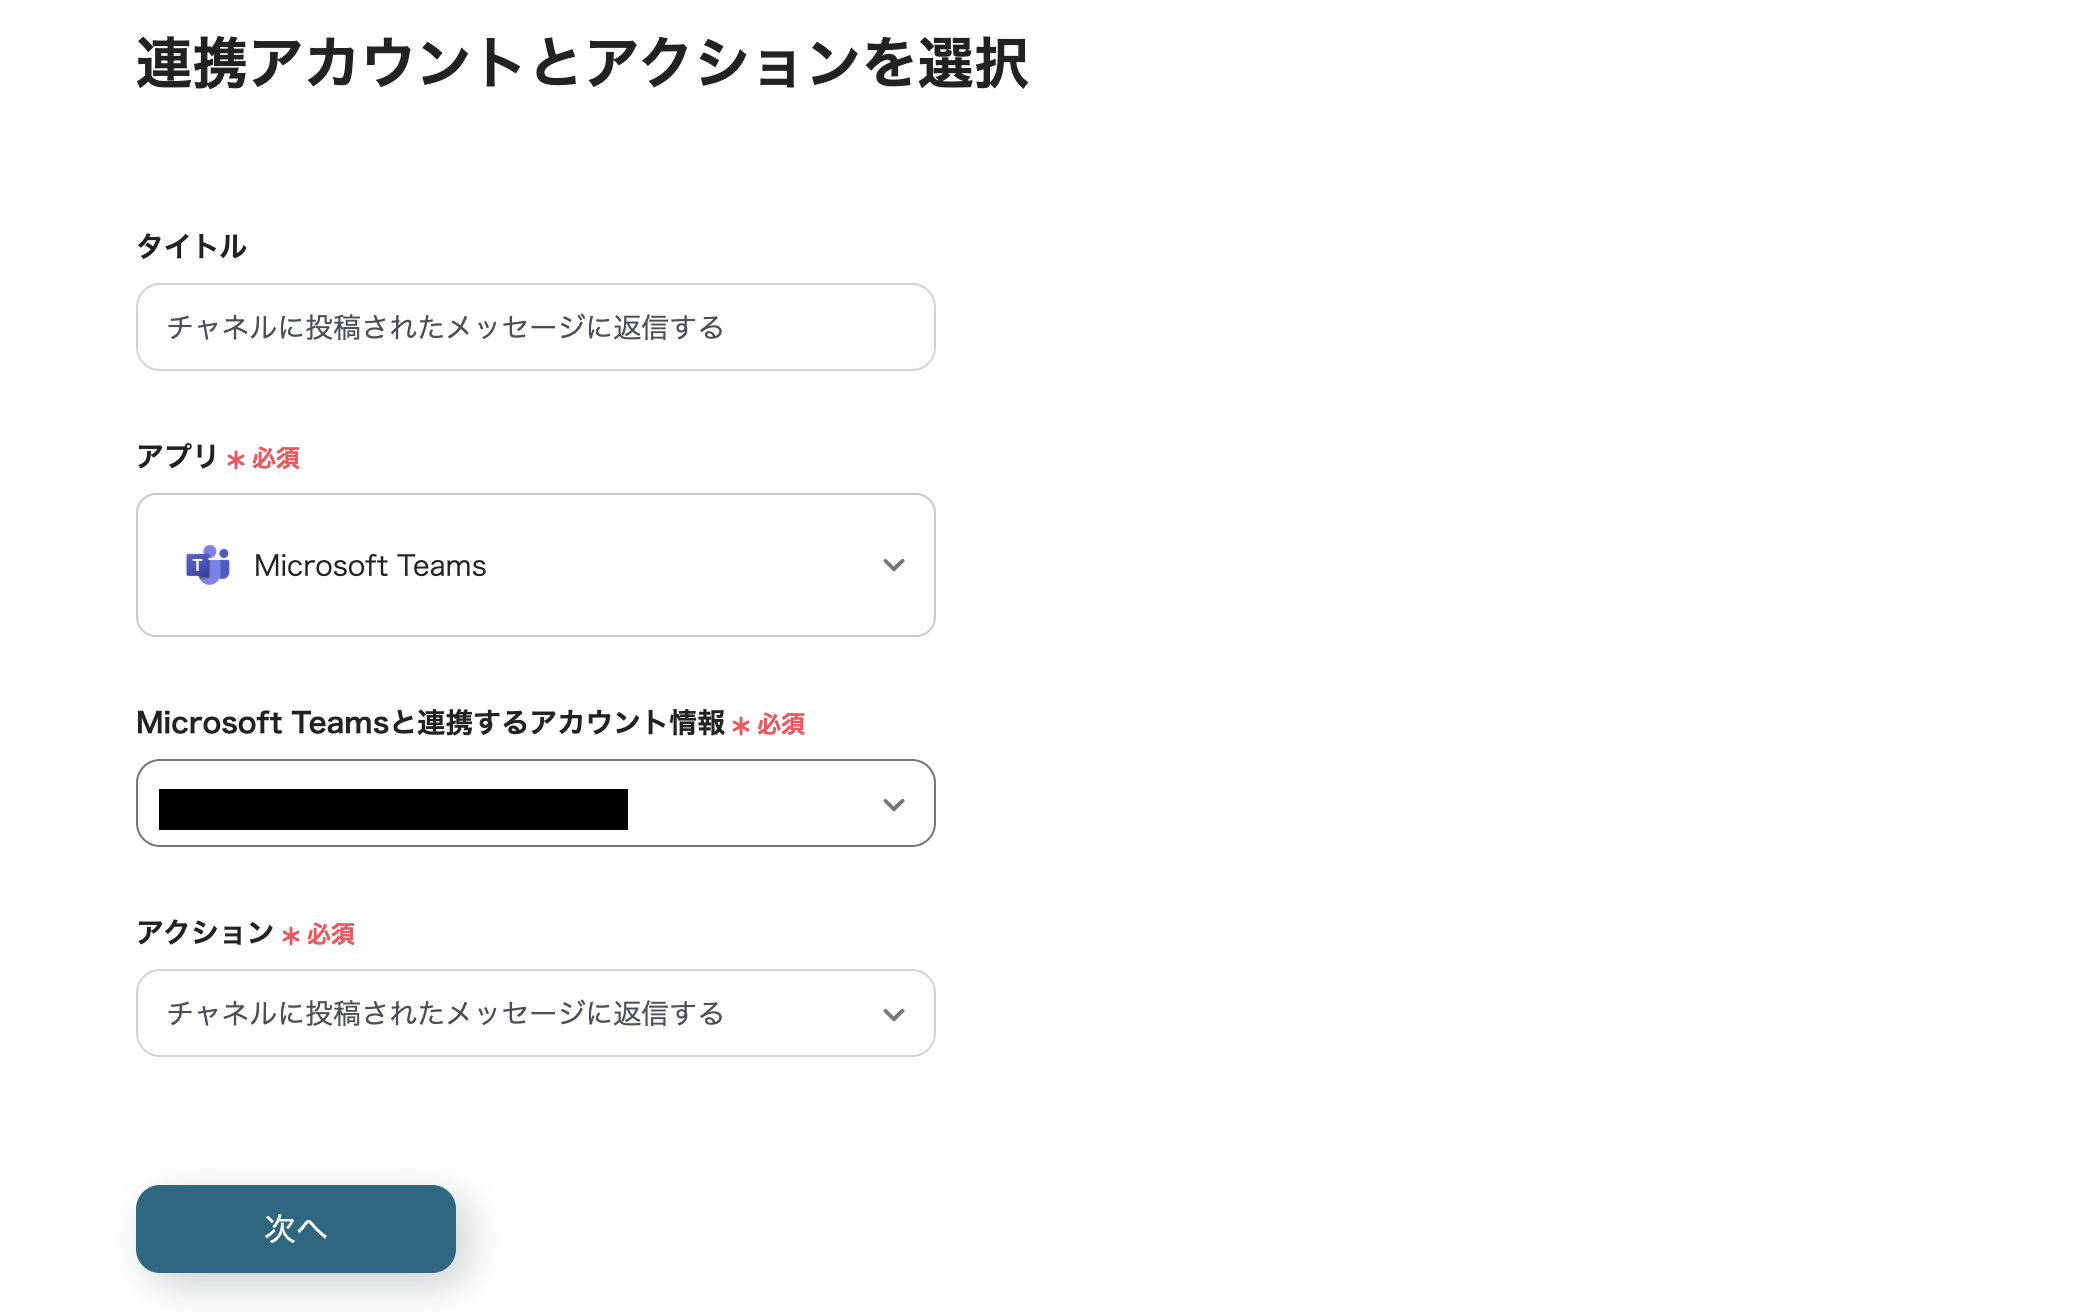Viewport: 2090px width, 1312px height.
Task: Open the アプリ dropdown chevron
Action: pos(894,565)
